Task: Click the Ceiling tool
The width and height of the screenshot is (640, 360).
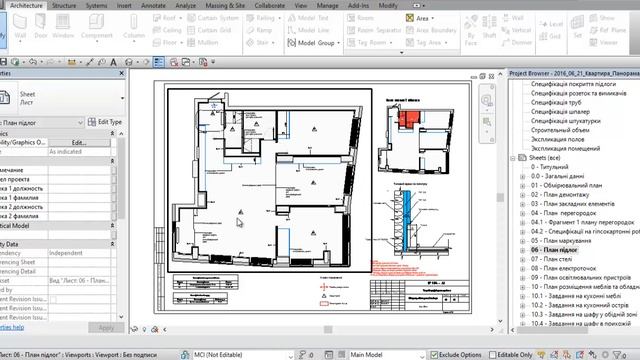Action: [167, 30]
